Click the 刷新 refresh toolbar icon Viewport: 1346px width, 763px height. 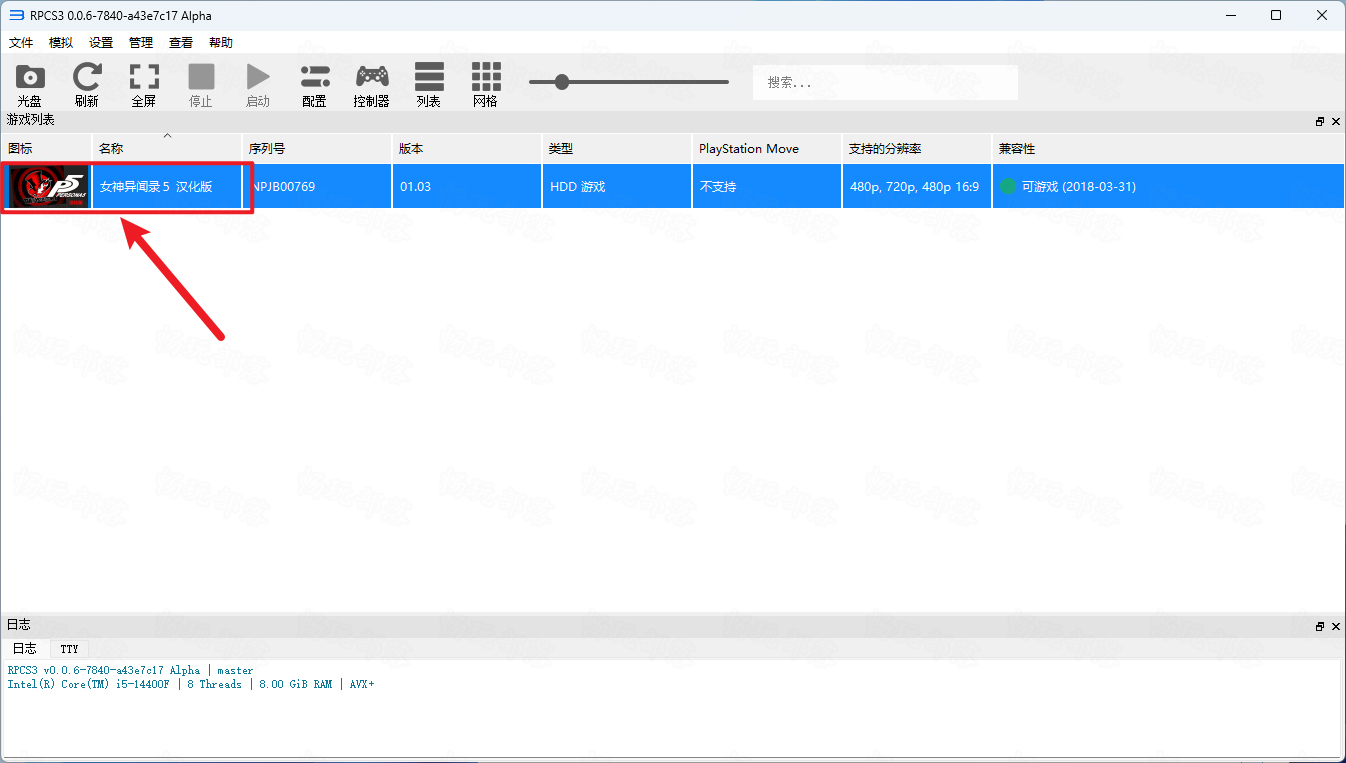(87, 77)
